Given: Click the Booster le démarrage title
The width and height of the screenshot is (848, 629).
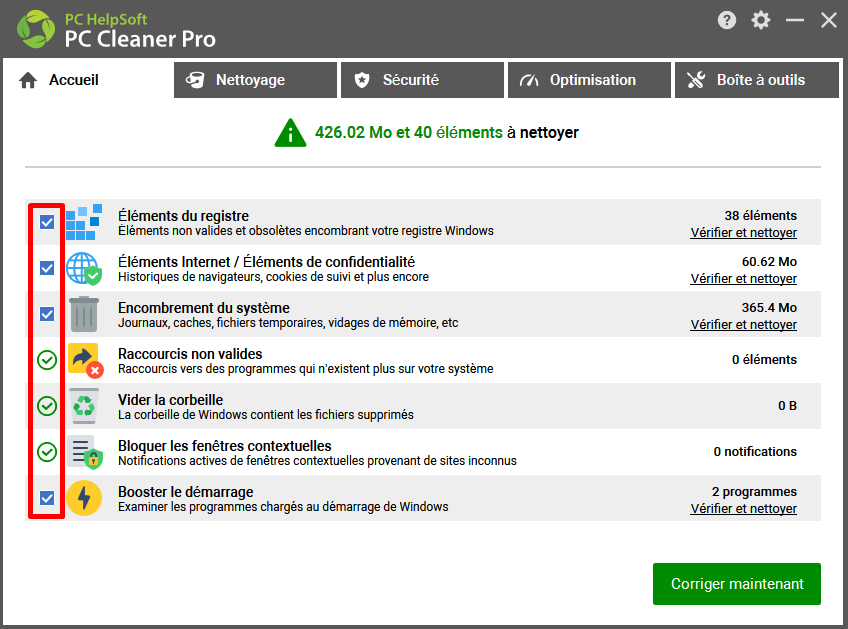Looking at the screenshot, I should click(x=186, y=492).
